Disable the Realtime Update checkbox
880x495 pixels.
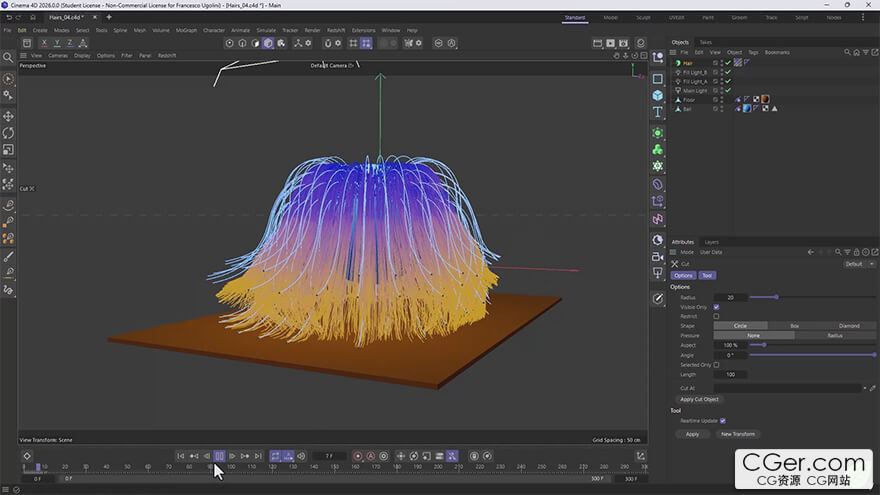722,421
